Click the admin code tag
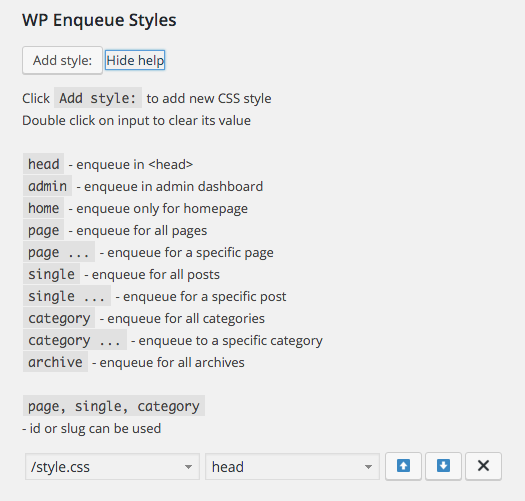The image size is (525, 501). click(x=47, y=186)
